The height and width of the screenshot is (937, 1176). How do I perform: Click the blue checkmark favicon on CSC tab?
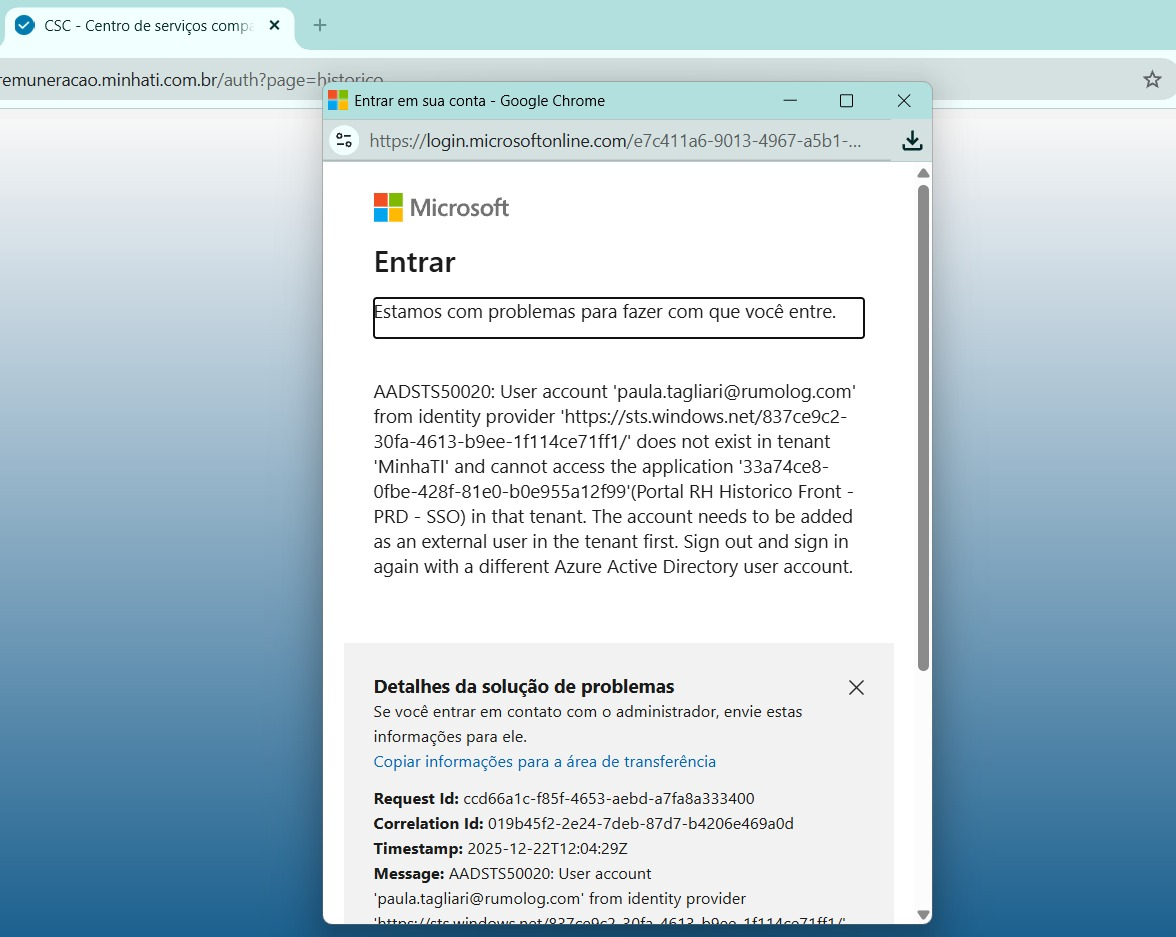[25, 26]
